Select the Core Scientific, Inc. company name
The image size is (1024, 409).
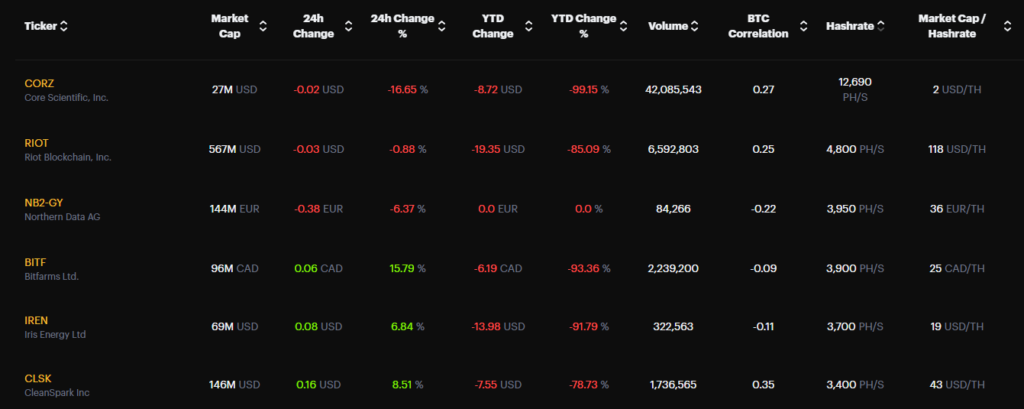coord(66,98)
